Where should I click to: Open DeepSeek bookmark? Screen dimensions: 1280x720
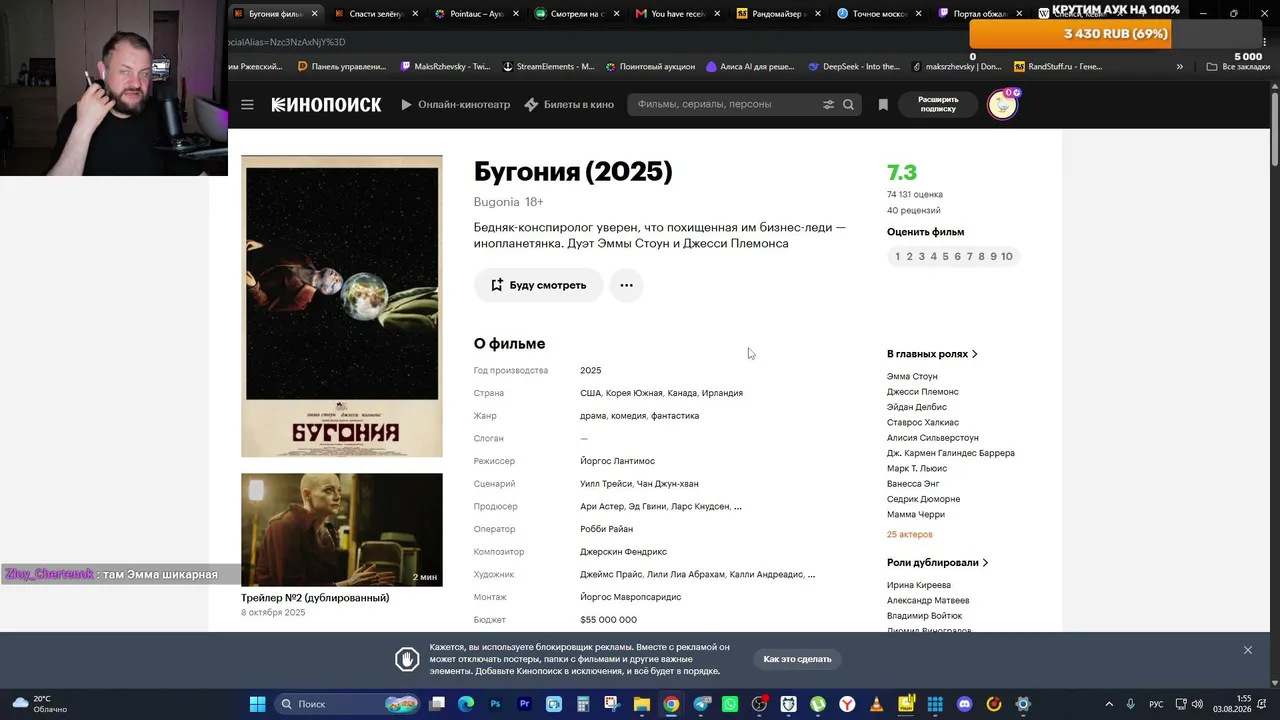[854, 66]
